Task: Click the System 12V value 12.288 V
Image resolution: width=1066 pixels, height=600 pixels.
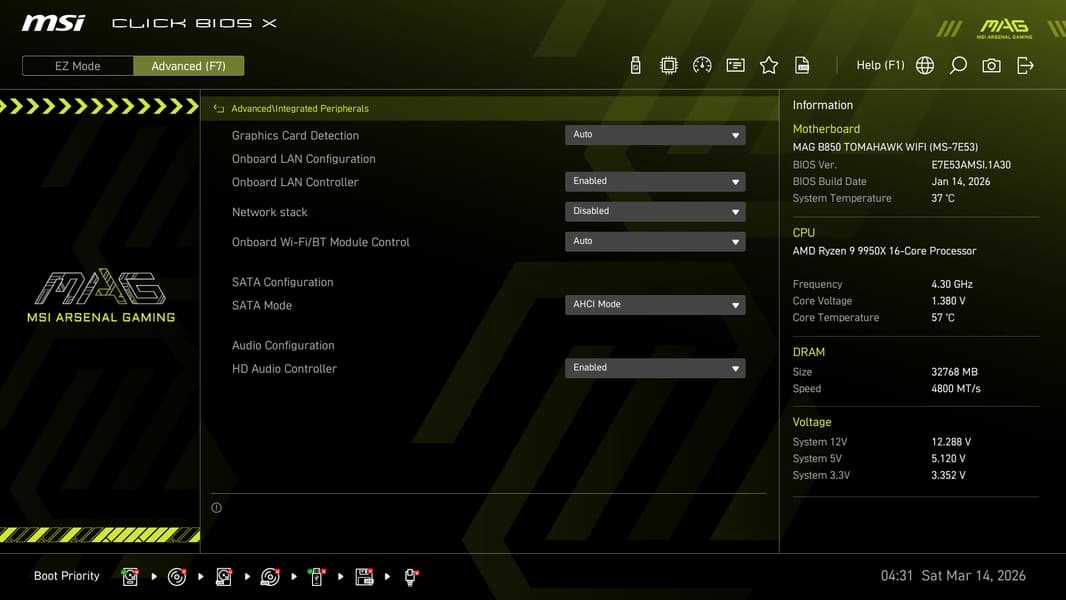Action: coord(951,442)
